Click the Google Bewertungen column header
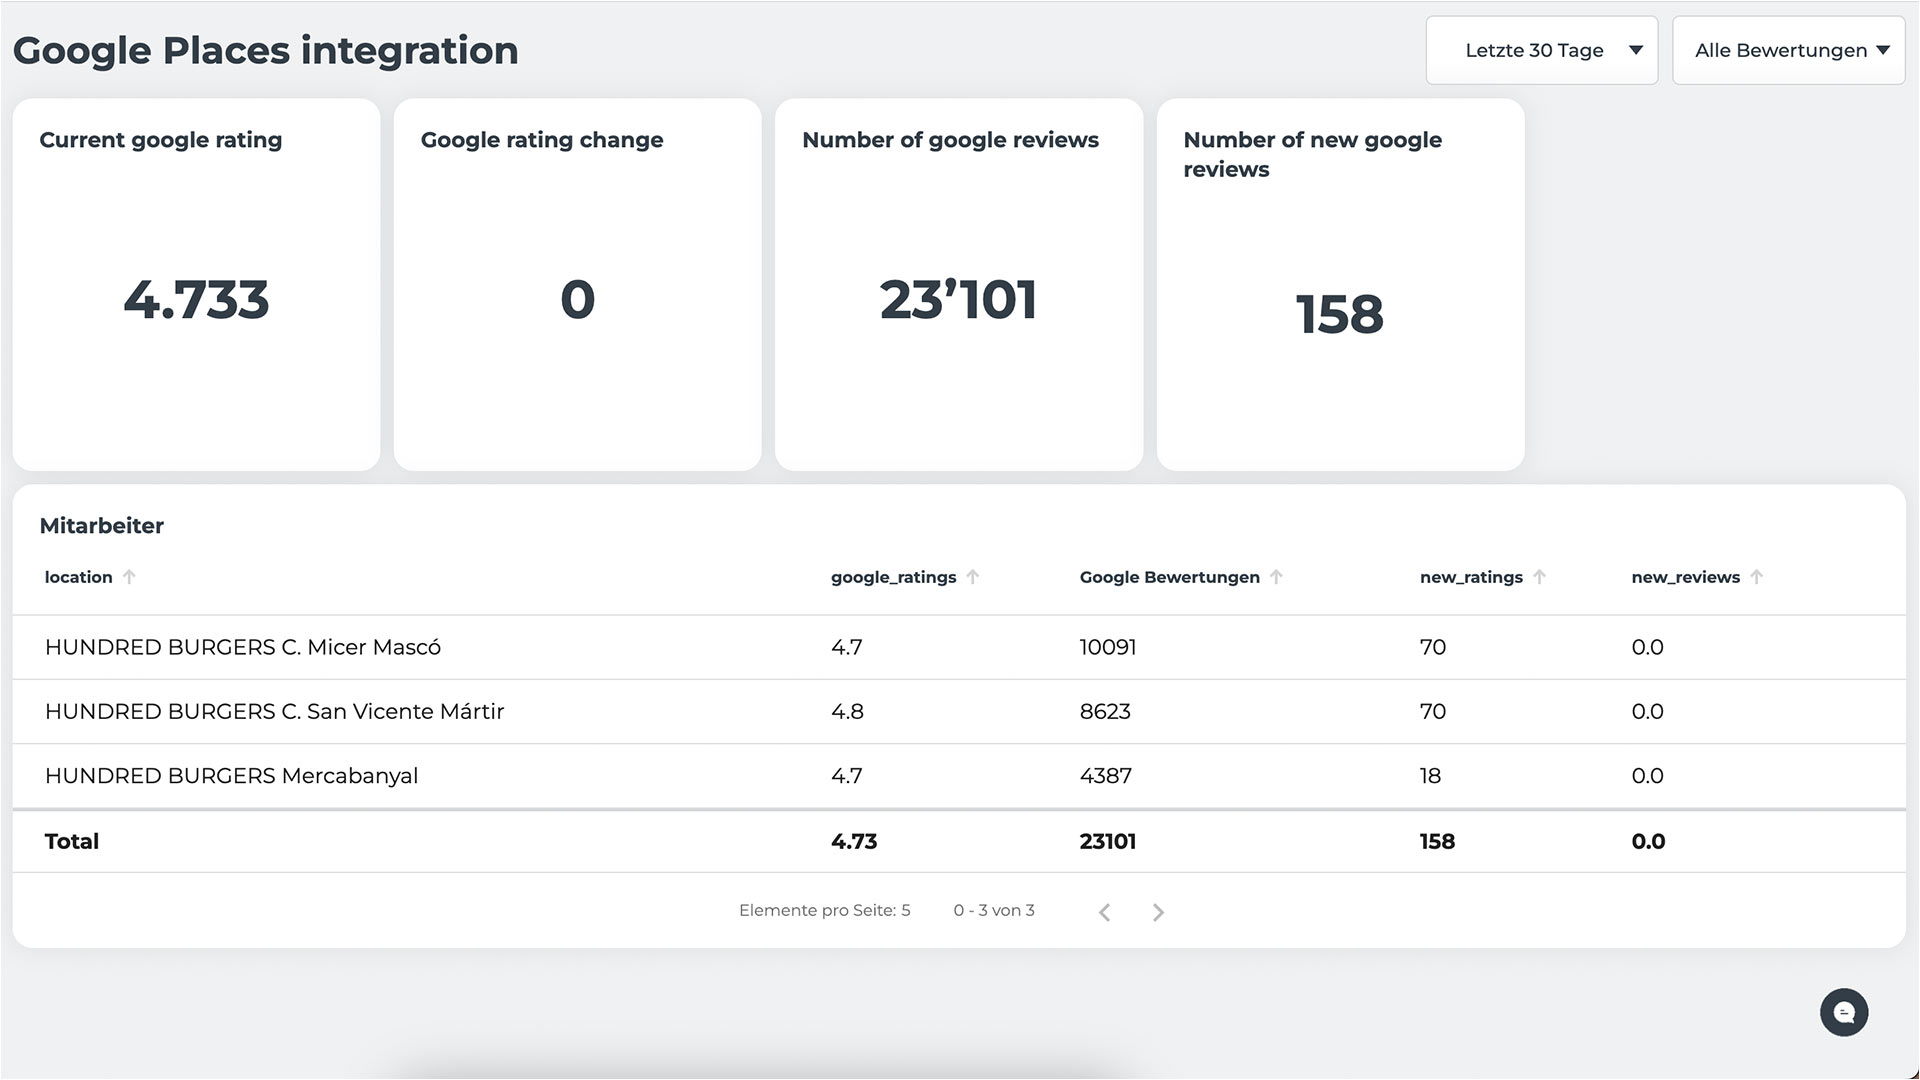Screen dimensions: 1920x1080 click(x=1169, y=577)
